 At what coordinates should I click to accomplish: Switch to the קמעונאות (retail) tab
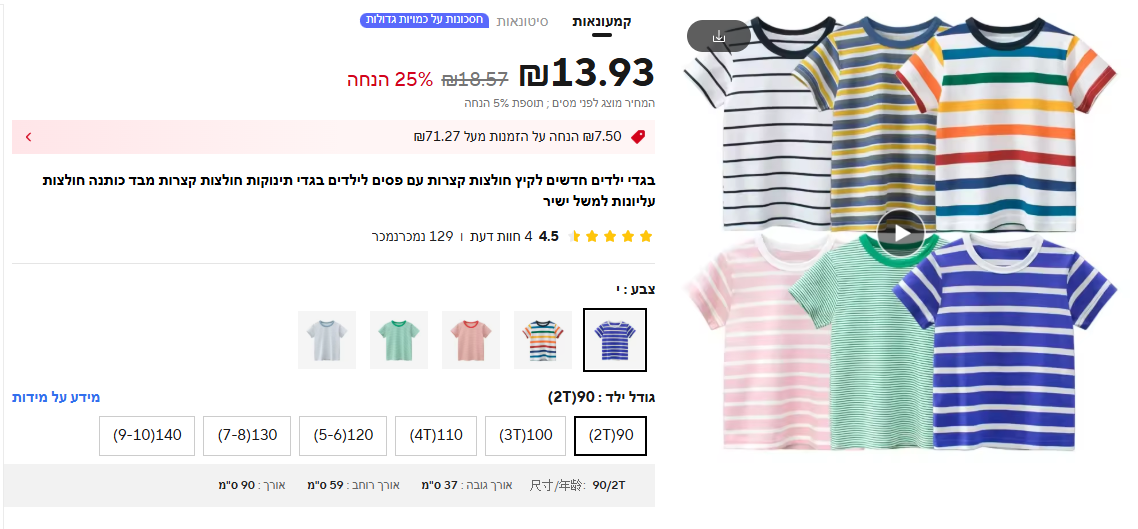click(x=601, y=22)
